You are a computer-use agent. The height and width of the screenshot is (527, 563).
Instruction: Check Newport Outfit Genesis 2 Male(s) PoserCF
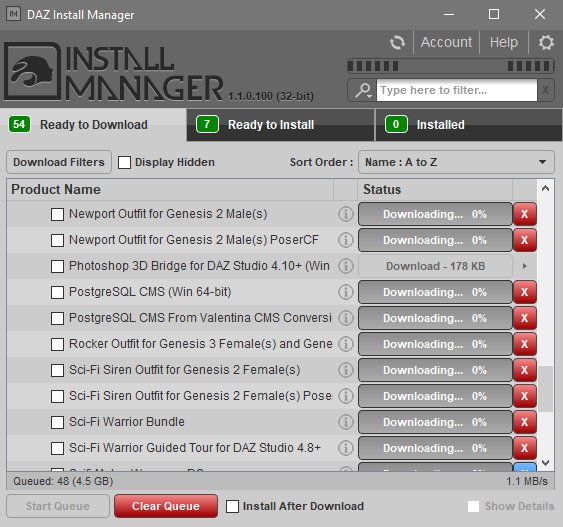pyautogui.click(x=57, y=240)
